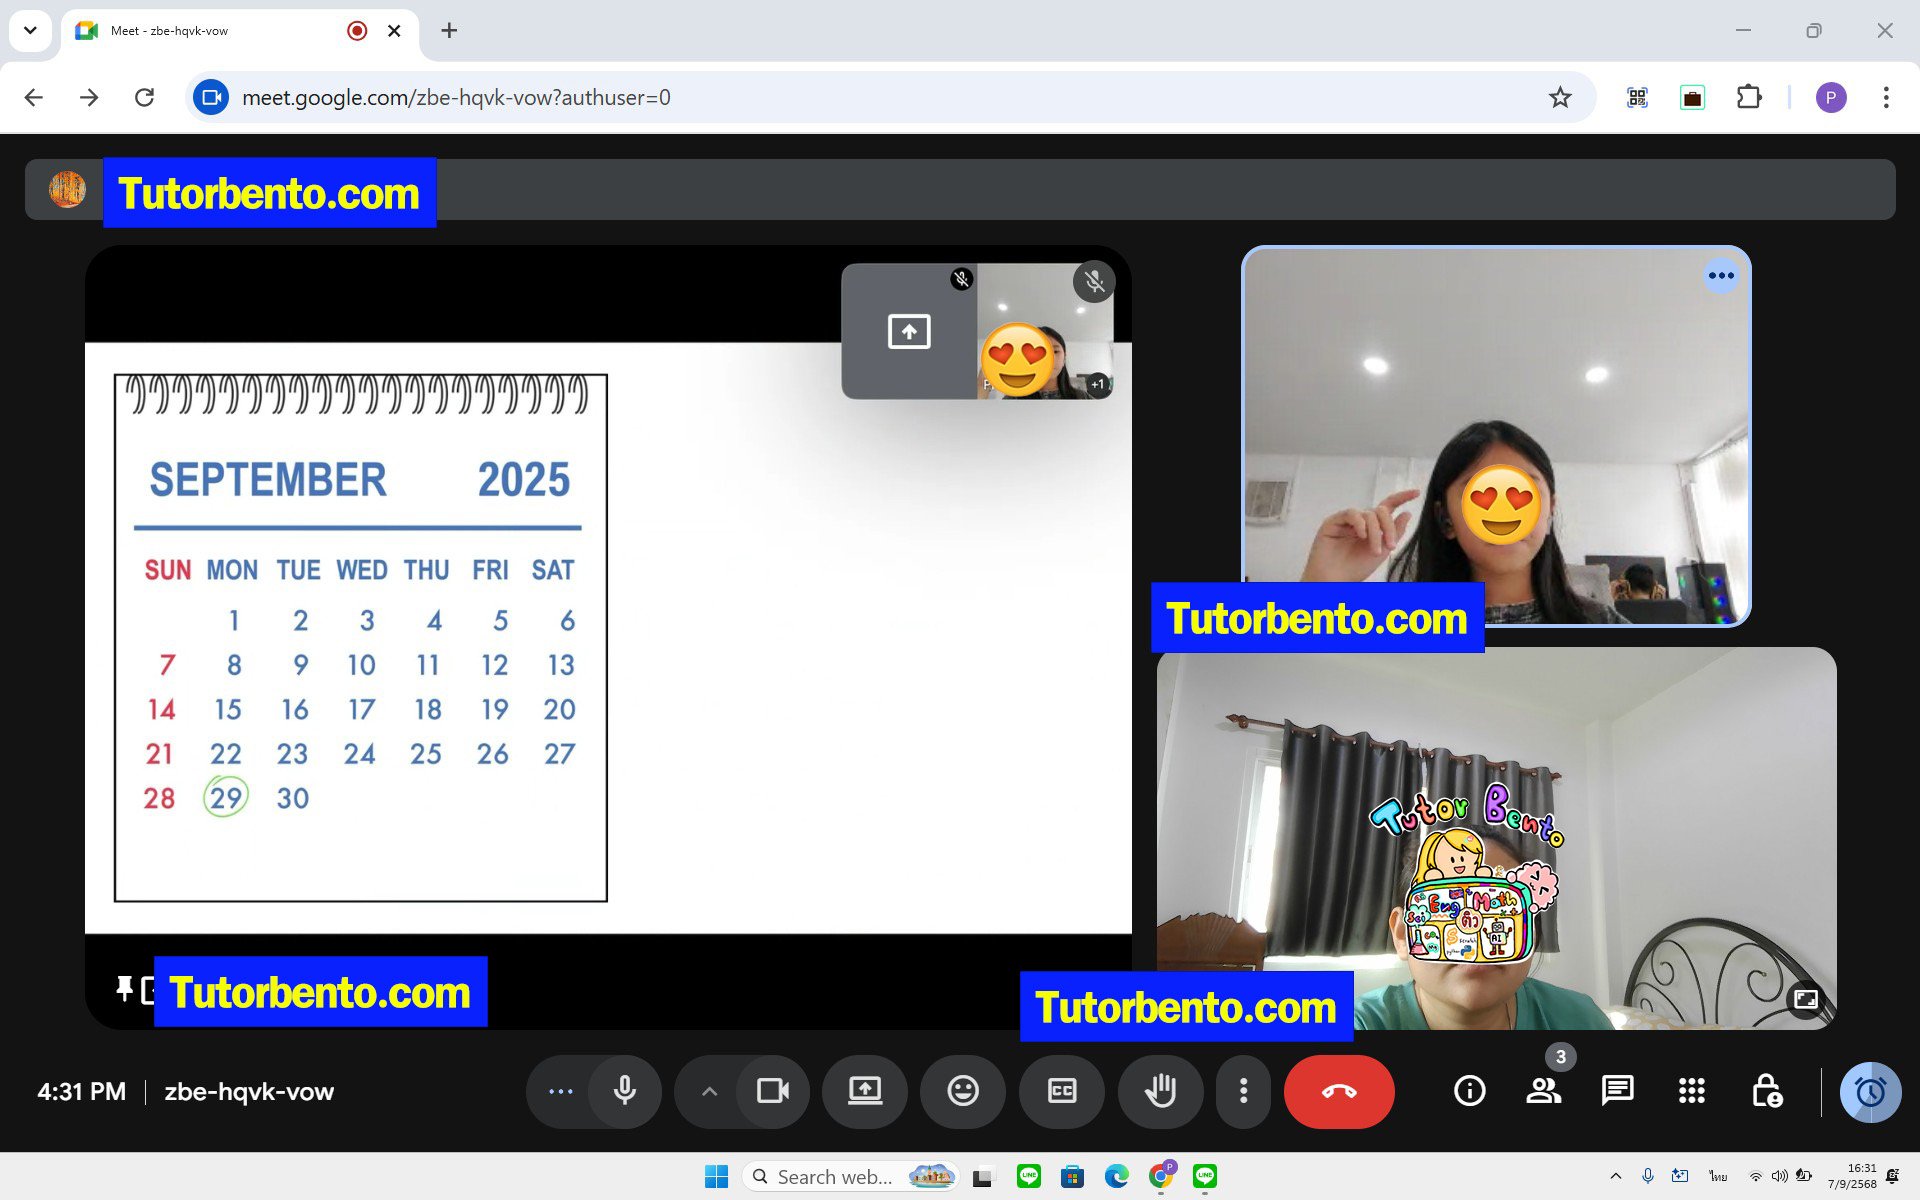Open three-dot menu on participant tile
The height and width of the screenshot is (1200, 1920).
pos(1721,276)
